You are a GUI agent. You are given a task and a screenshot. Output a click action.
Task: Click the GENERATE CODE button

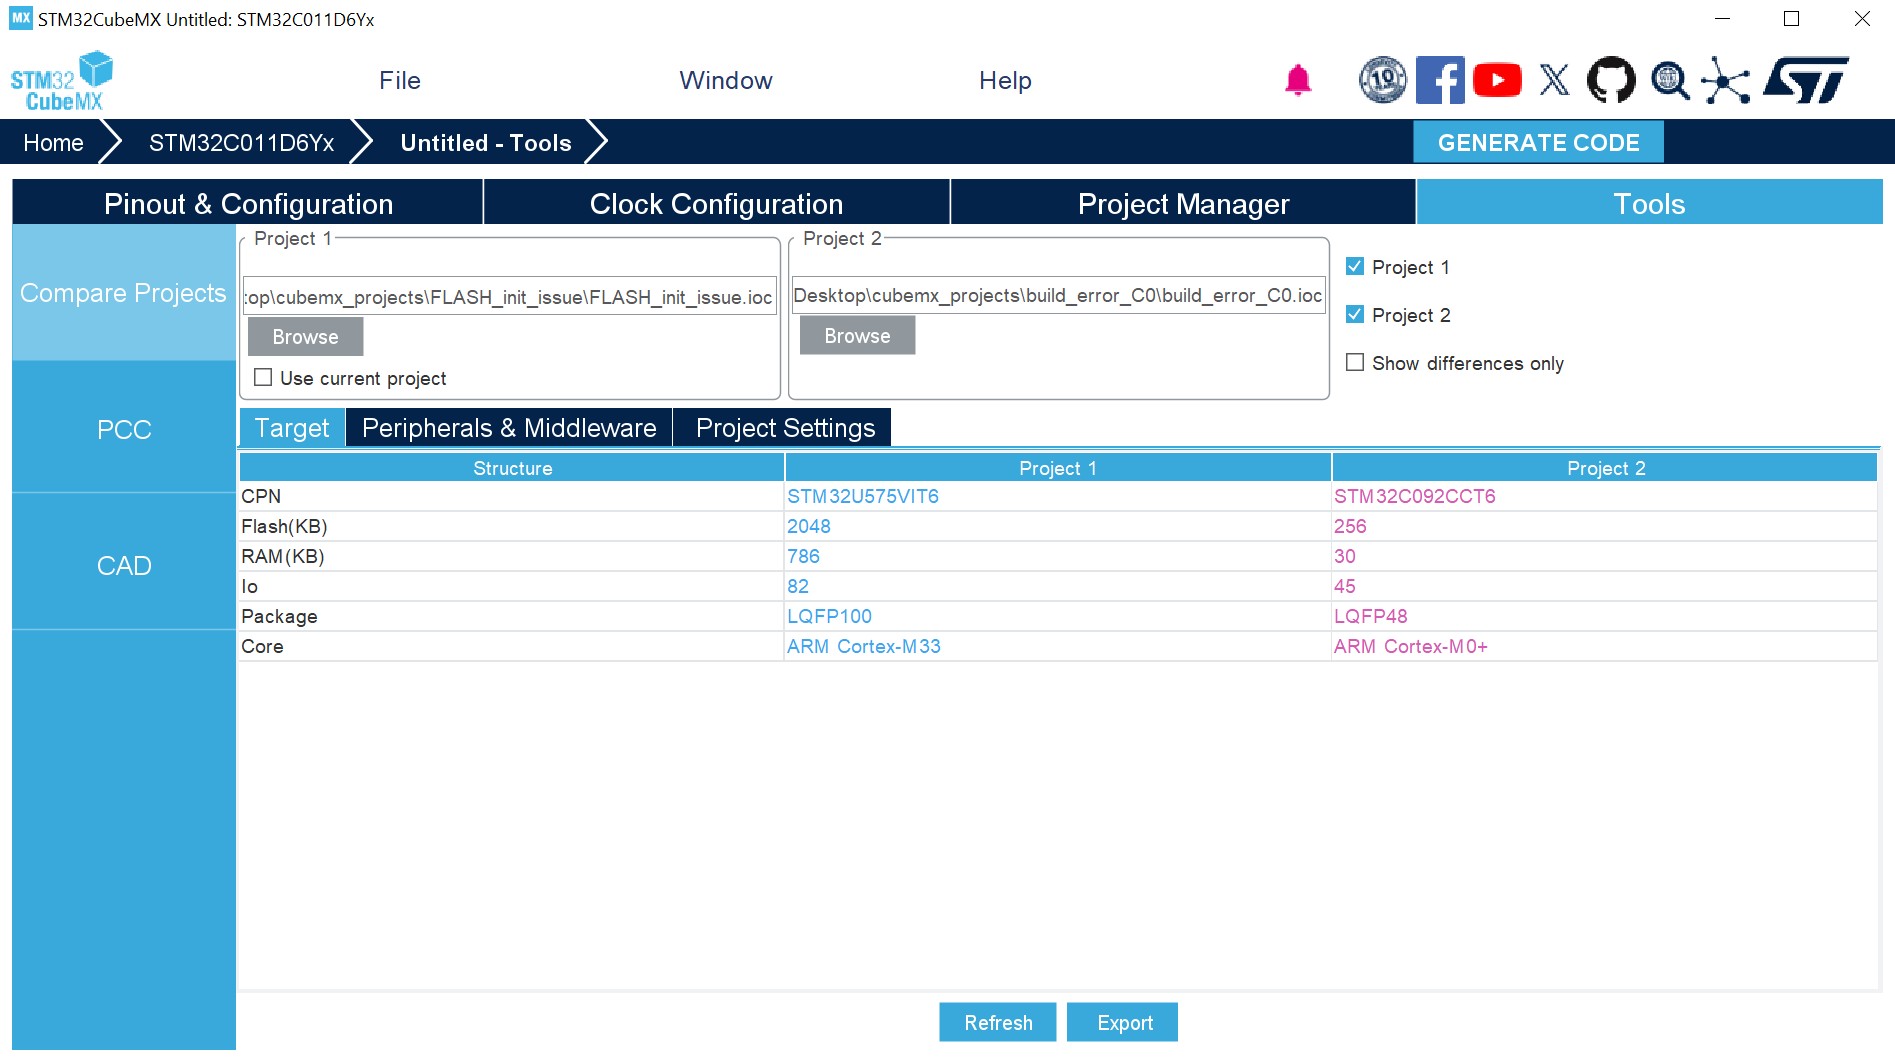(x=1538, y=142)
